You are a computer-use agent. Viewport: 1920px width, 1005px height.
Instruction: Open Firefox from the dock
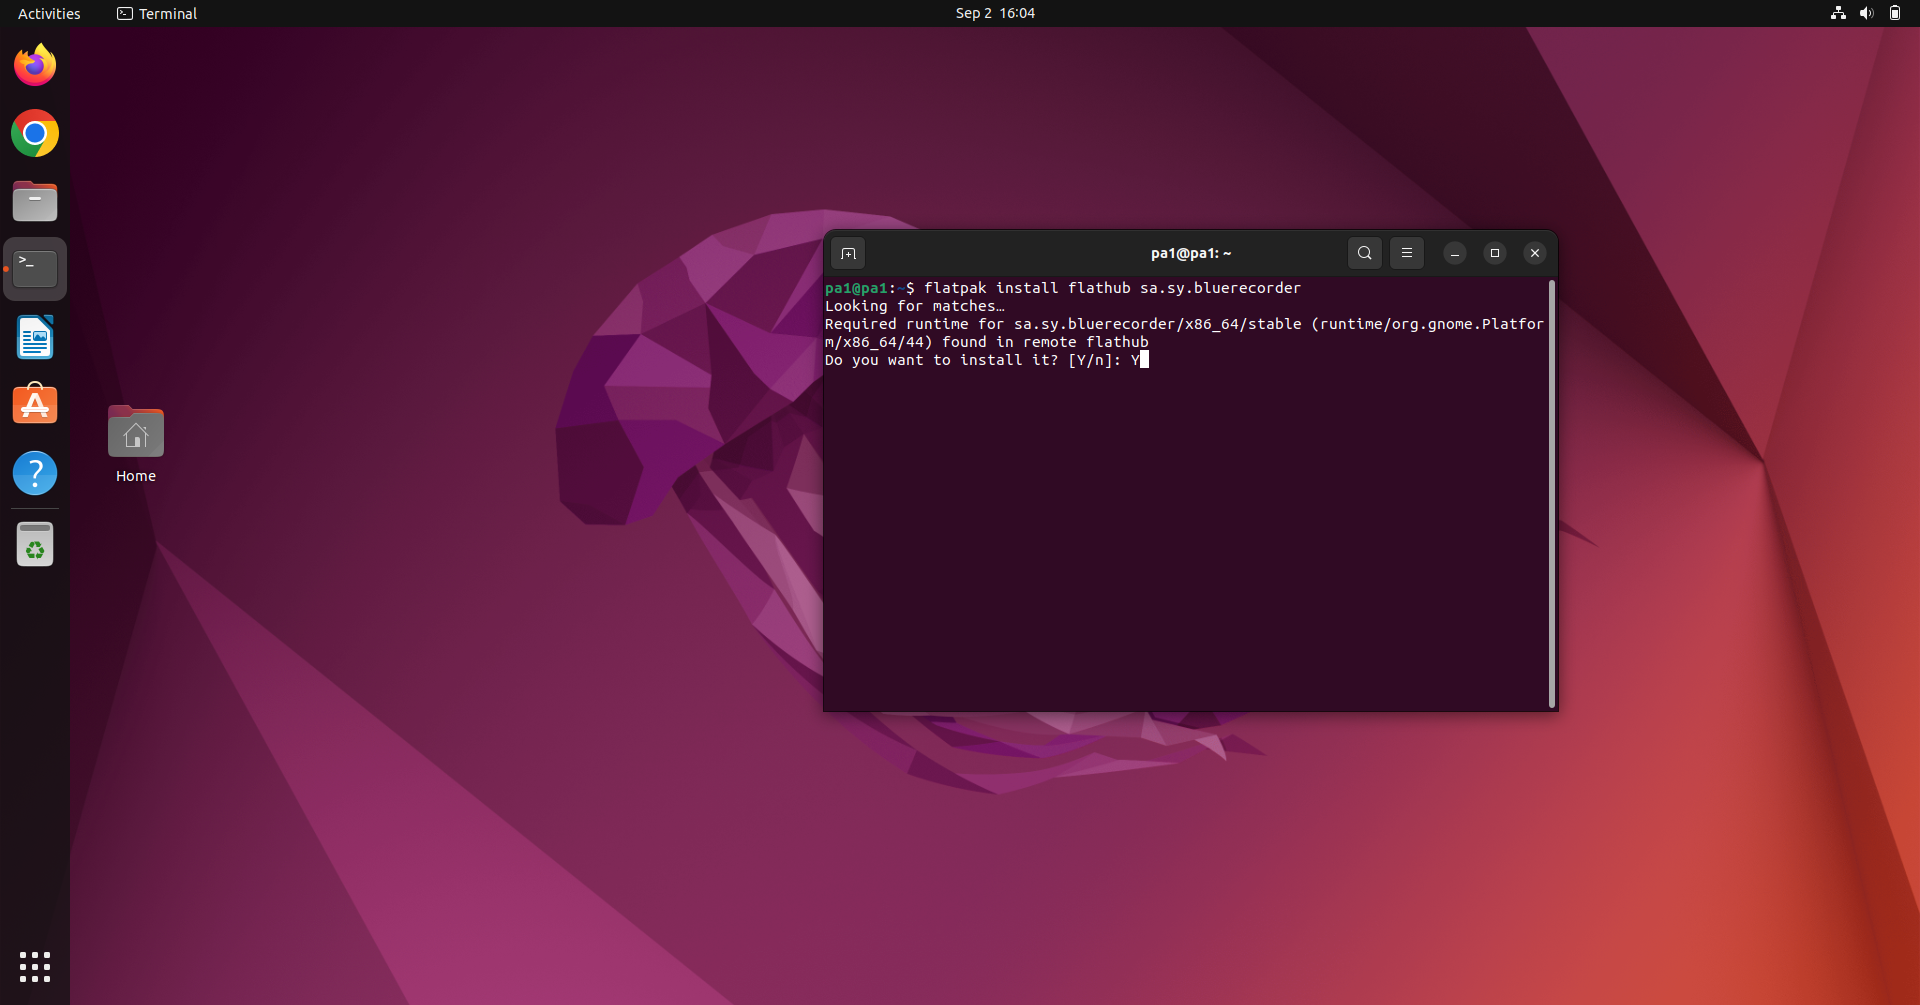[x=34, y=64]
